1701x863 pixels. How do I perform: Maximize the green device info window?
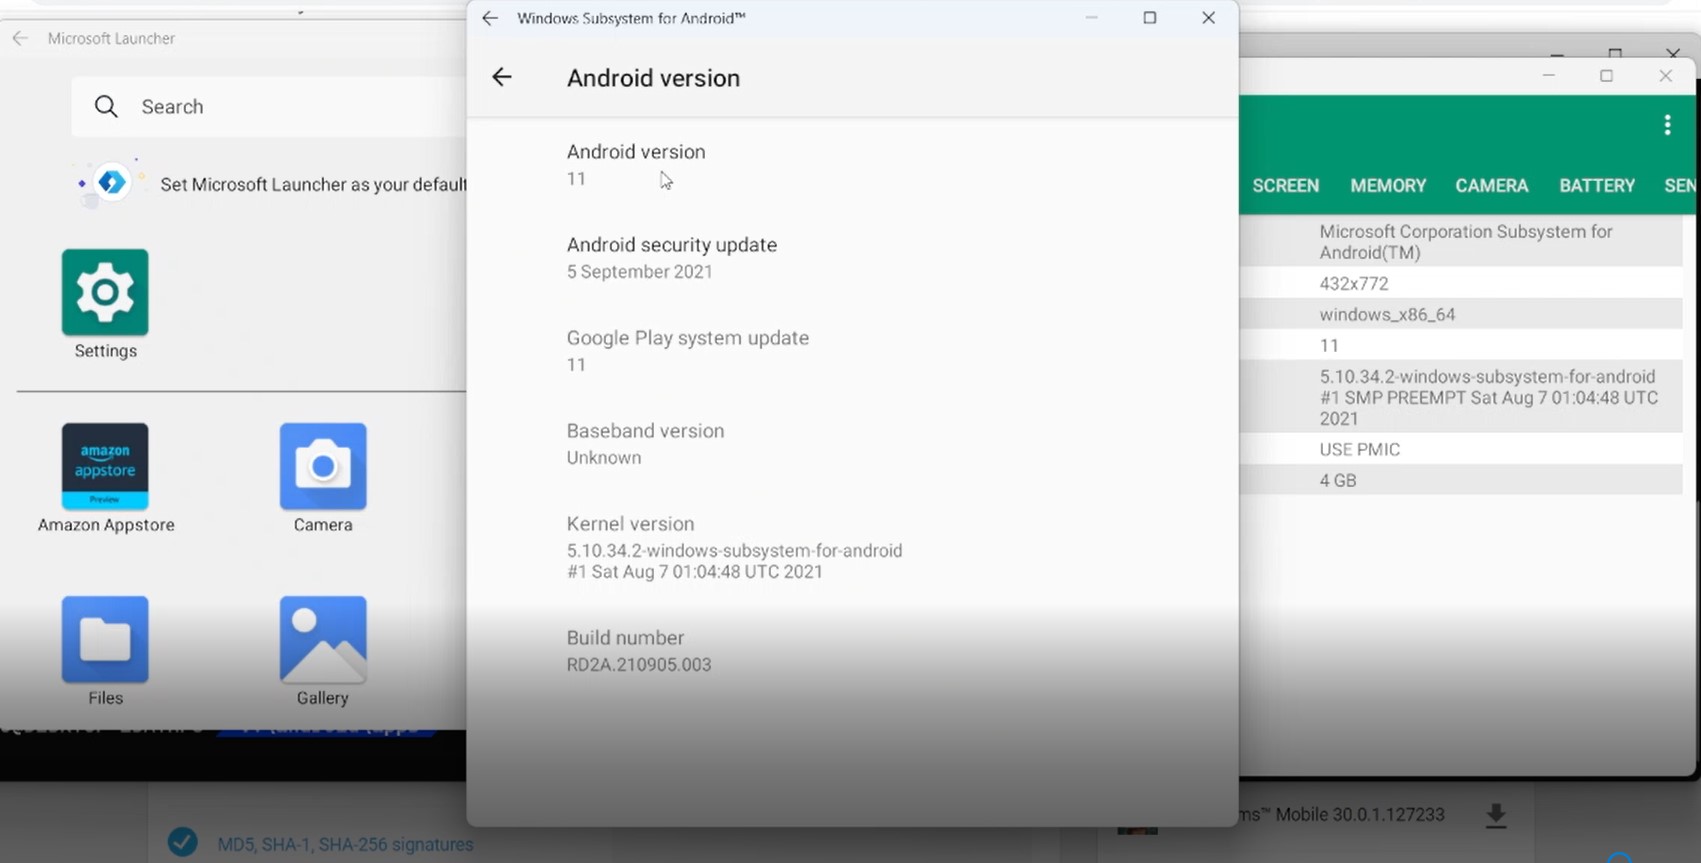pyautogui.click(x=1607, y=76)
